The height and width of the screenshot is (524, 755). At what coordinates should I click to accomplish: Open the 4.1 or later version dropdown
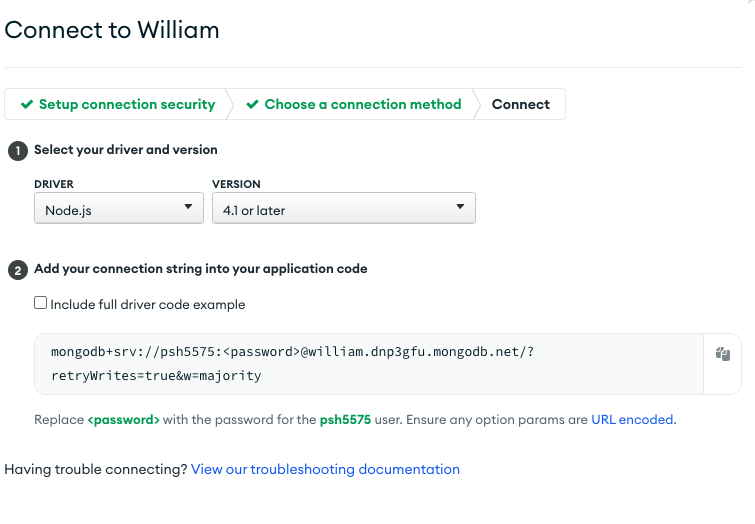click(x=344, y=208)
